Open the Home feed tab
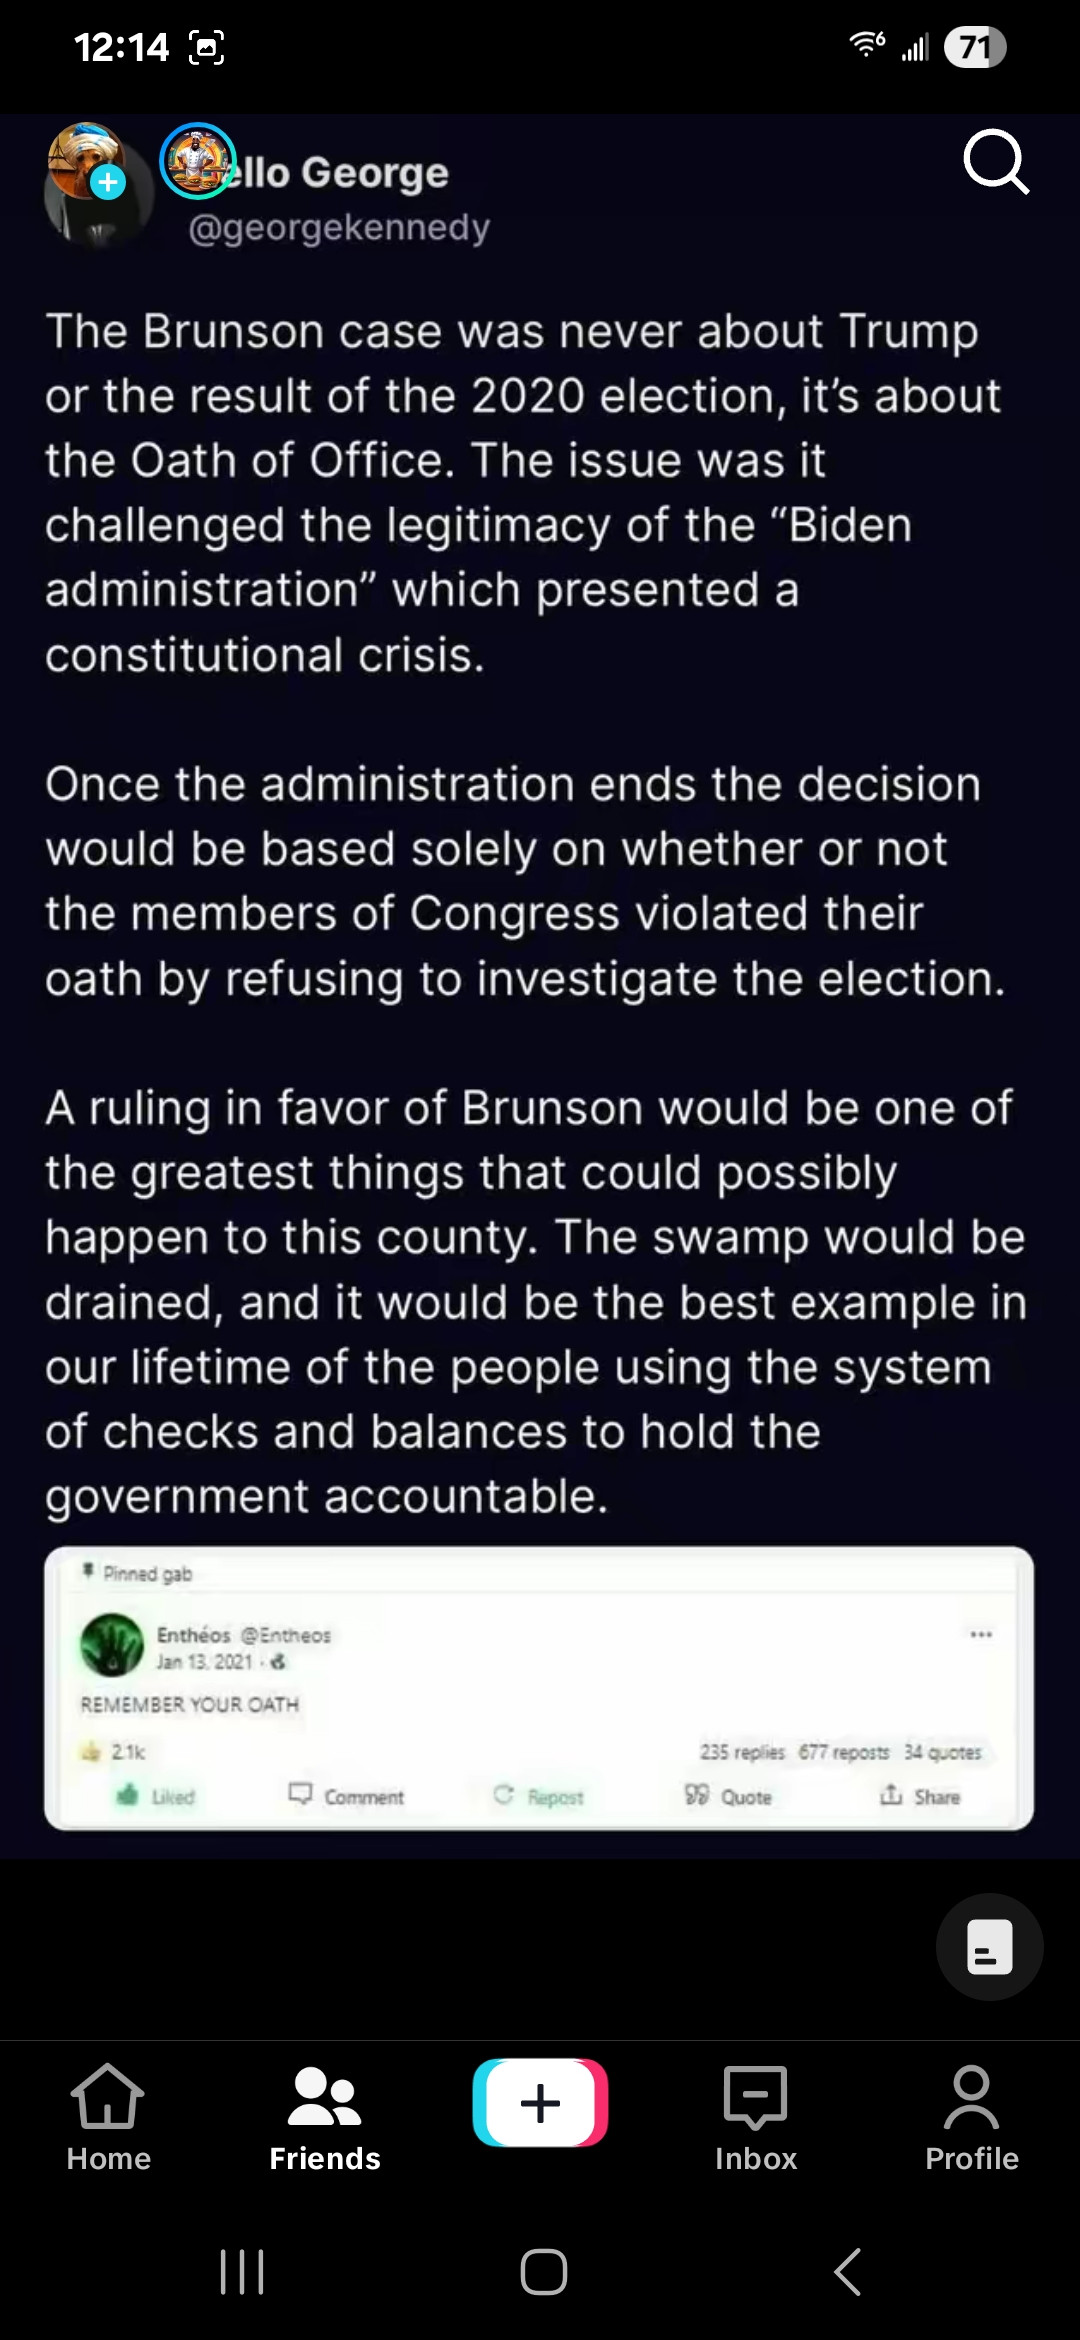 (x=108, y=2116)
